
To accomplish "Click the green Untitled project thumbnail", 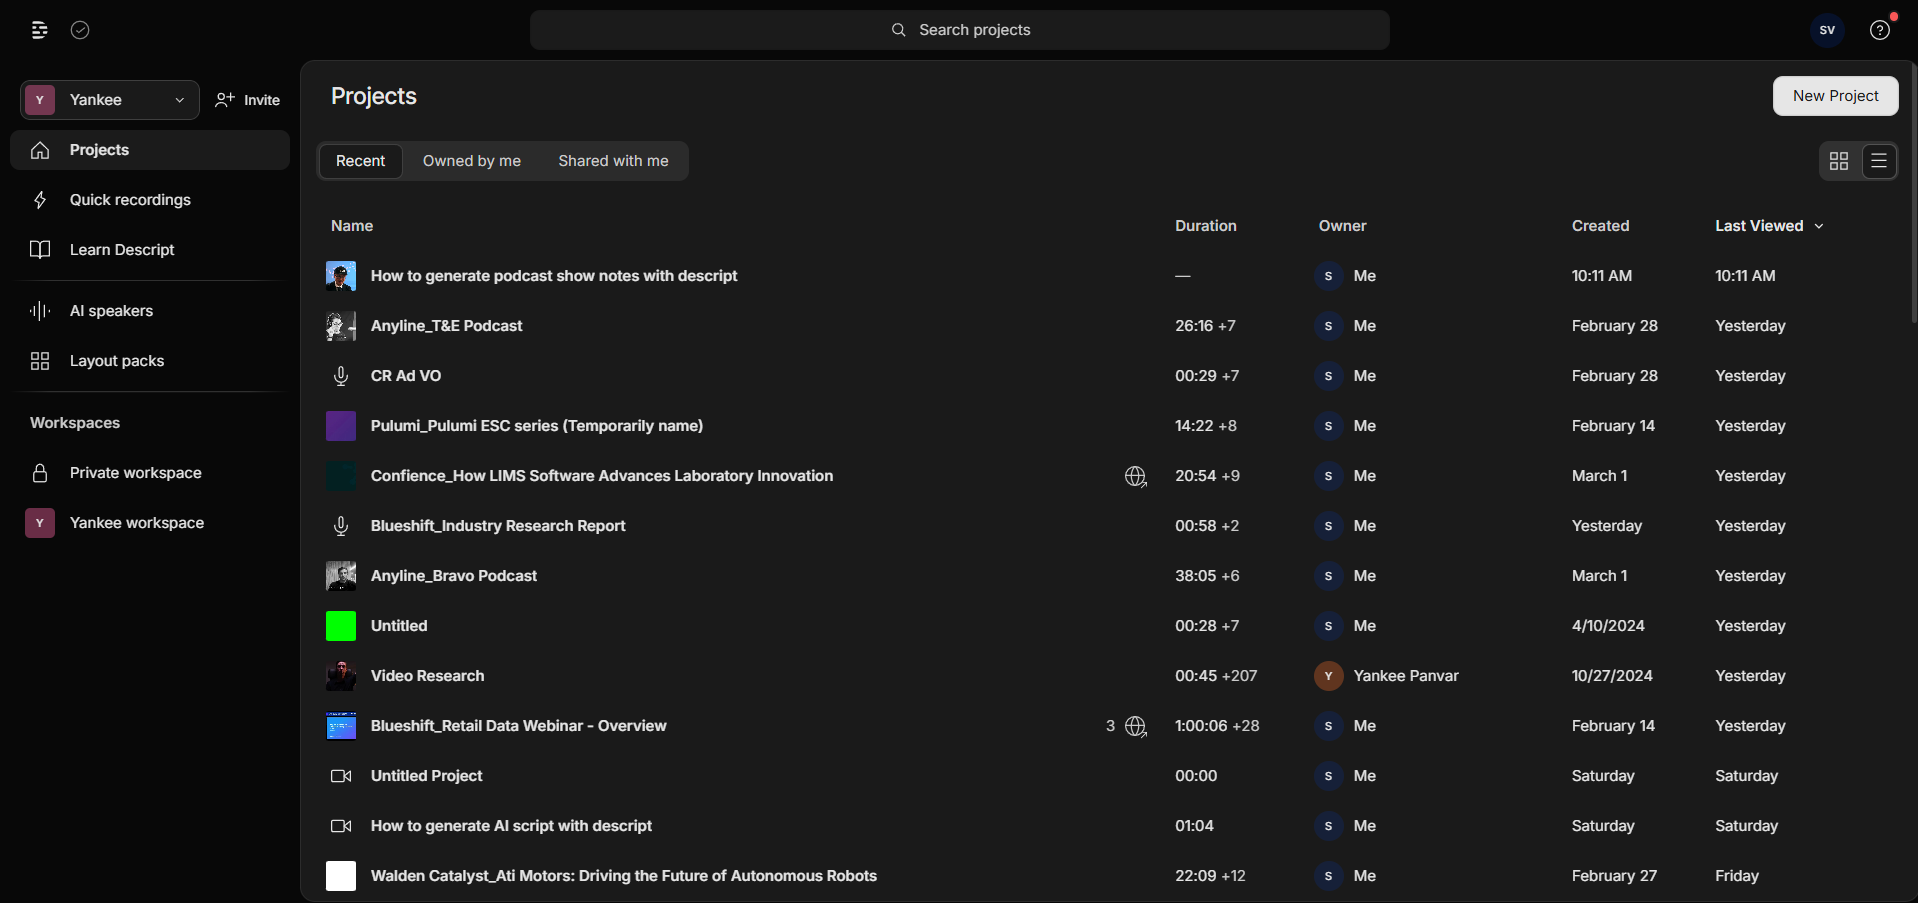I will (x=341, y=626).
